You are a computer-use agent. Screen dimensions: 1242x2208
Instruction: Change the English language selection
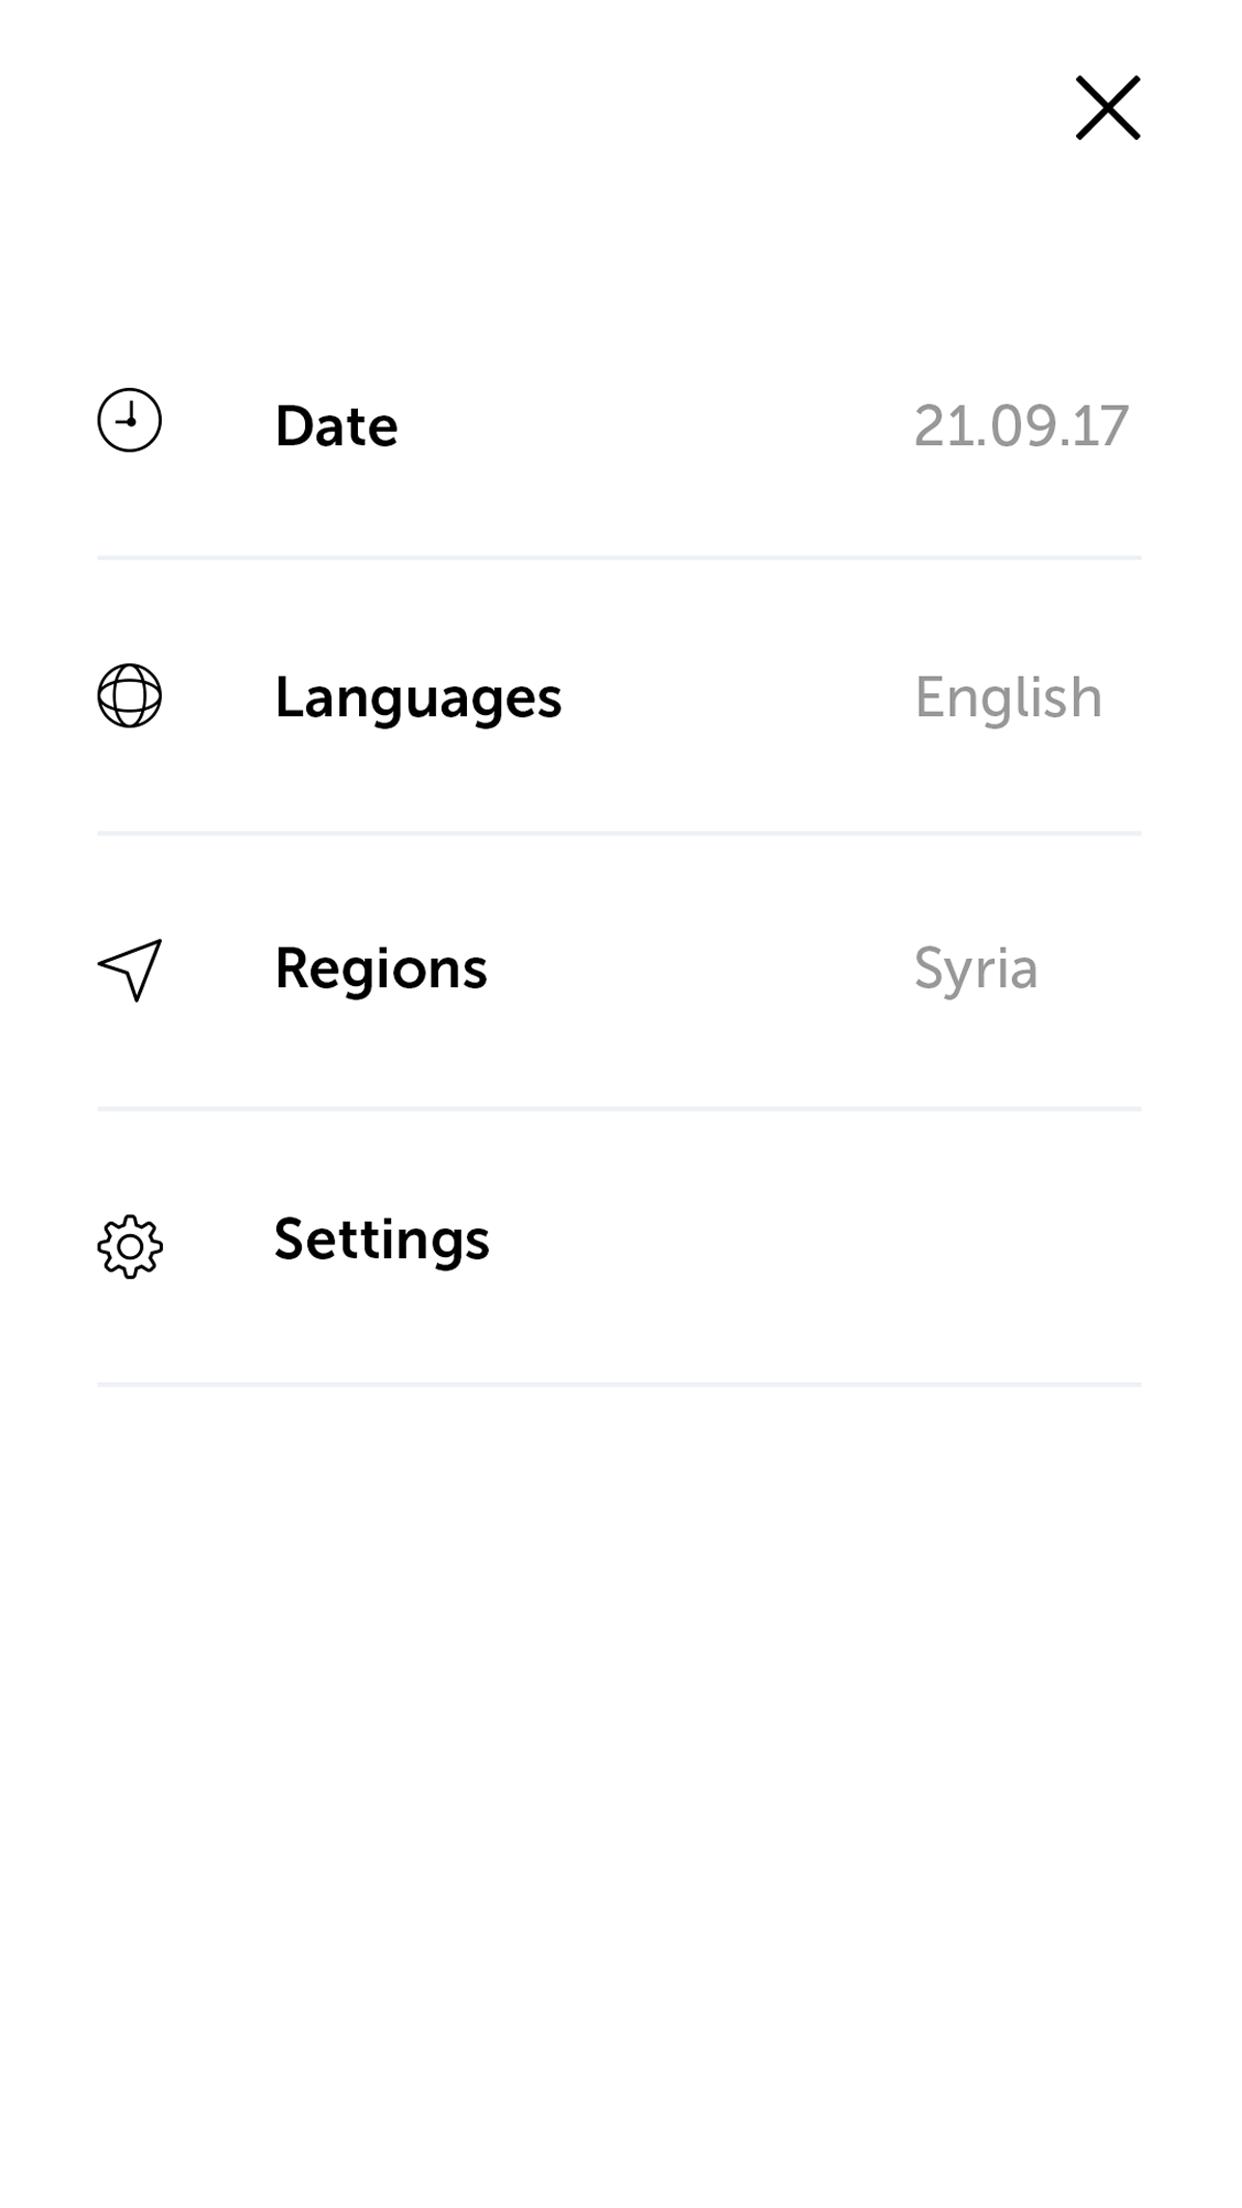click(1008, 698)
